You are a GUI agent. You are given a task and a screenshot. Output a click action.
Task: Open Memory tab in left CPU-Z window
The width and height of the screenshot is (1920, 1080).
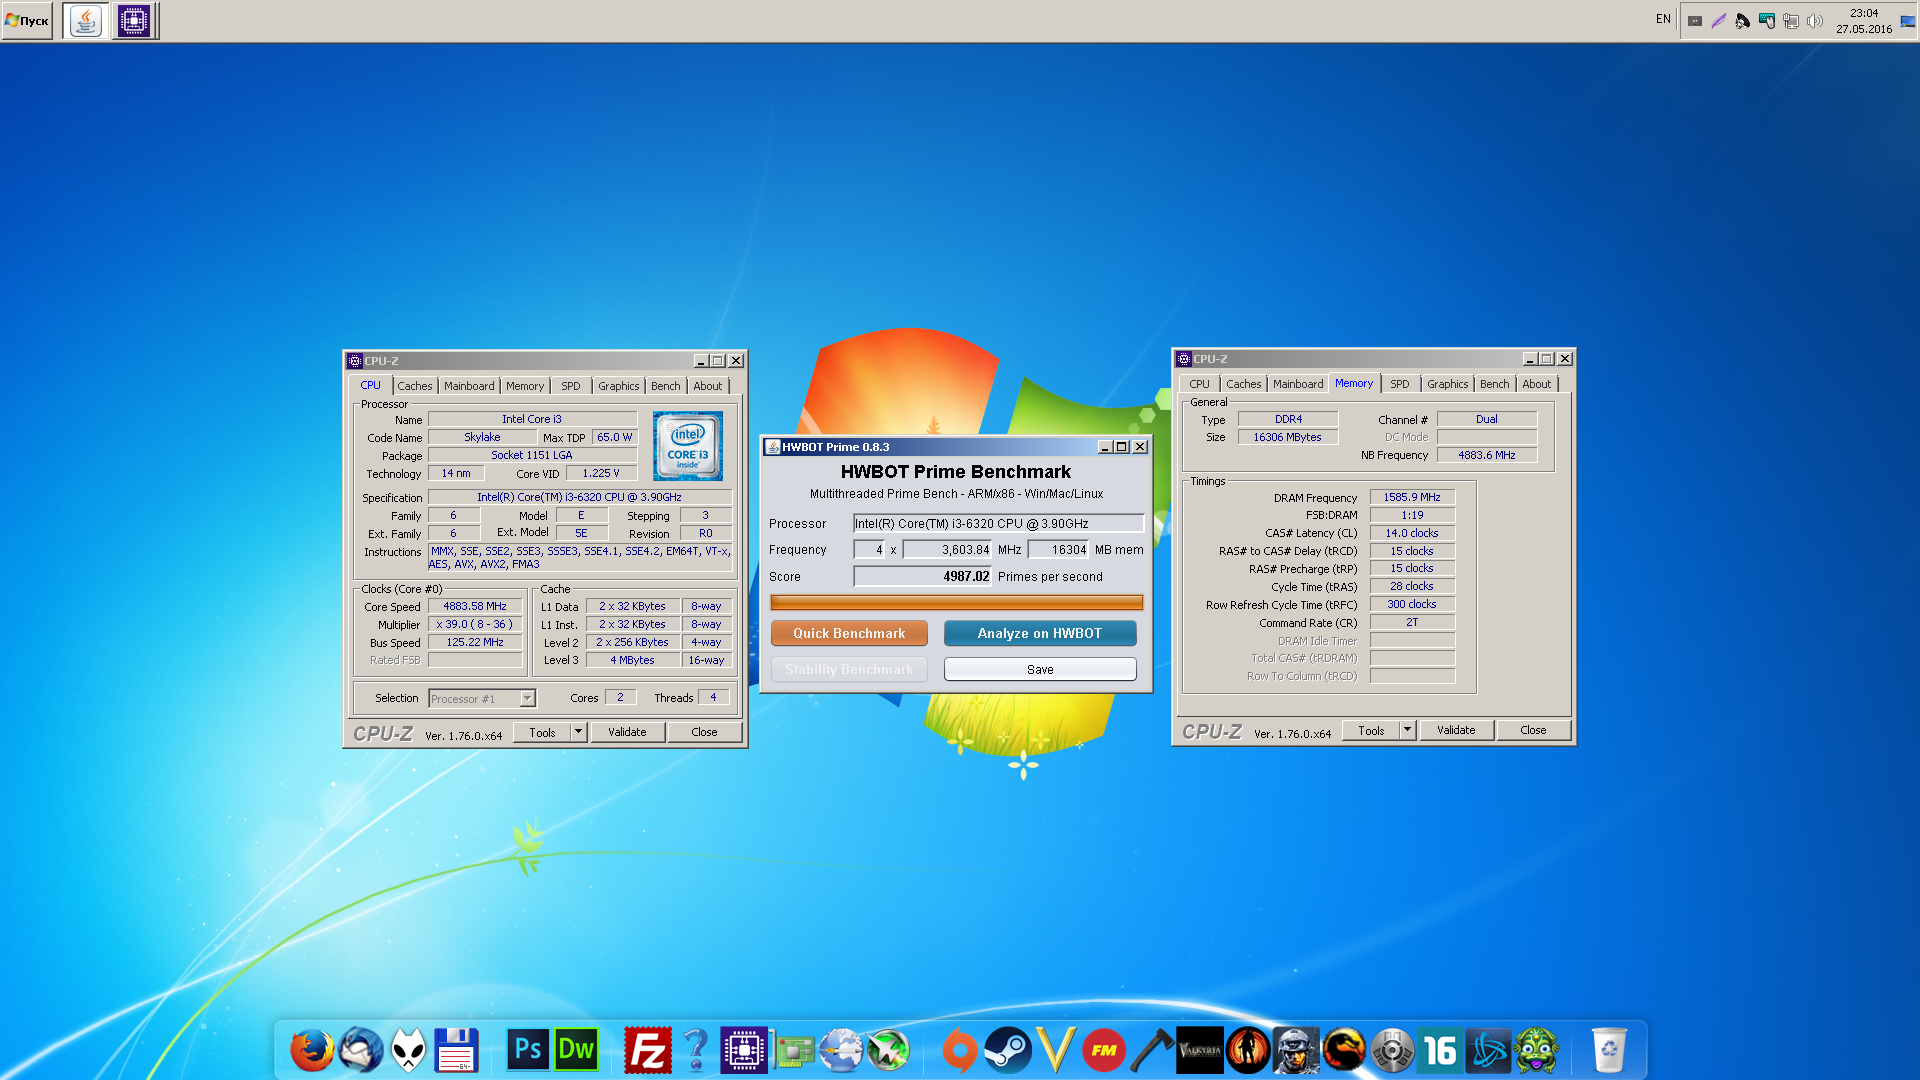click(525, 386)
